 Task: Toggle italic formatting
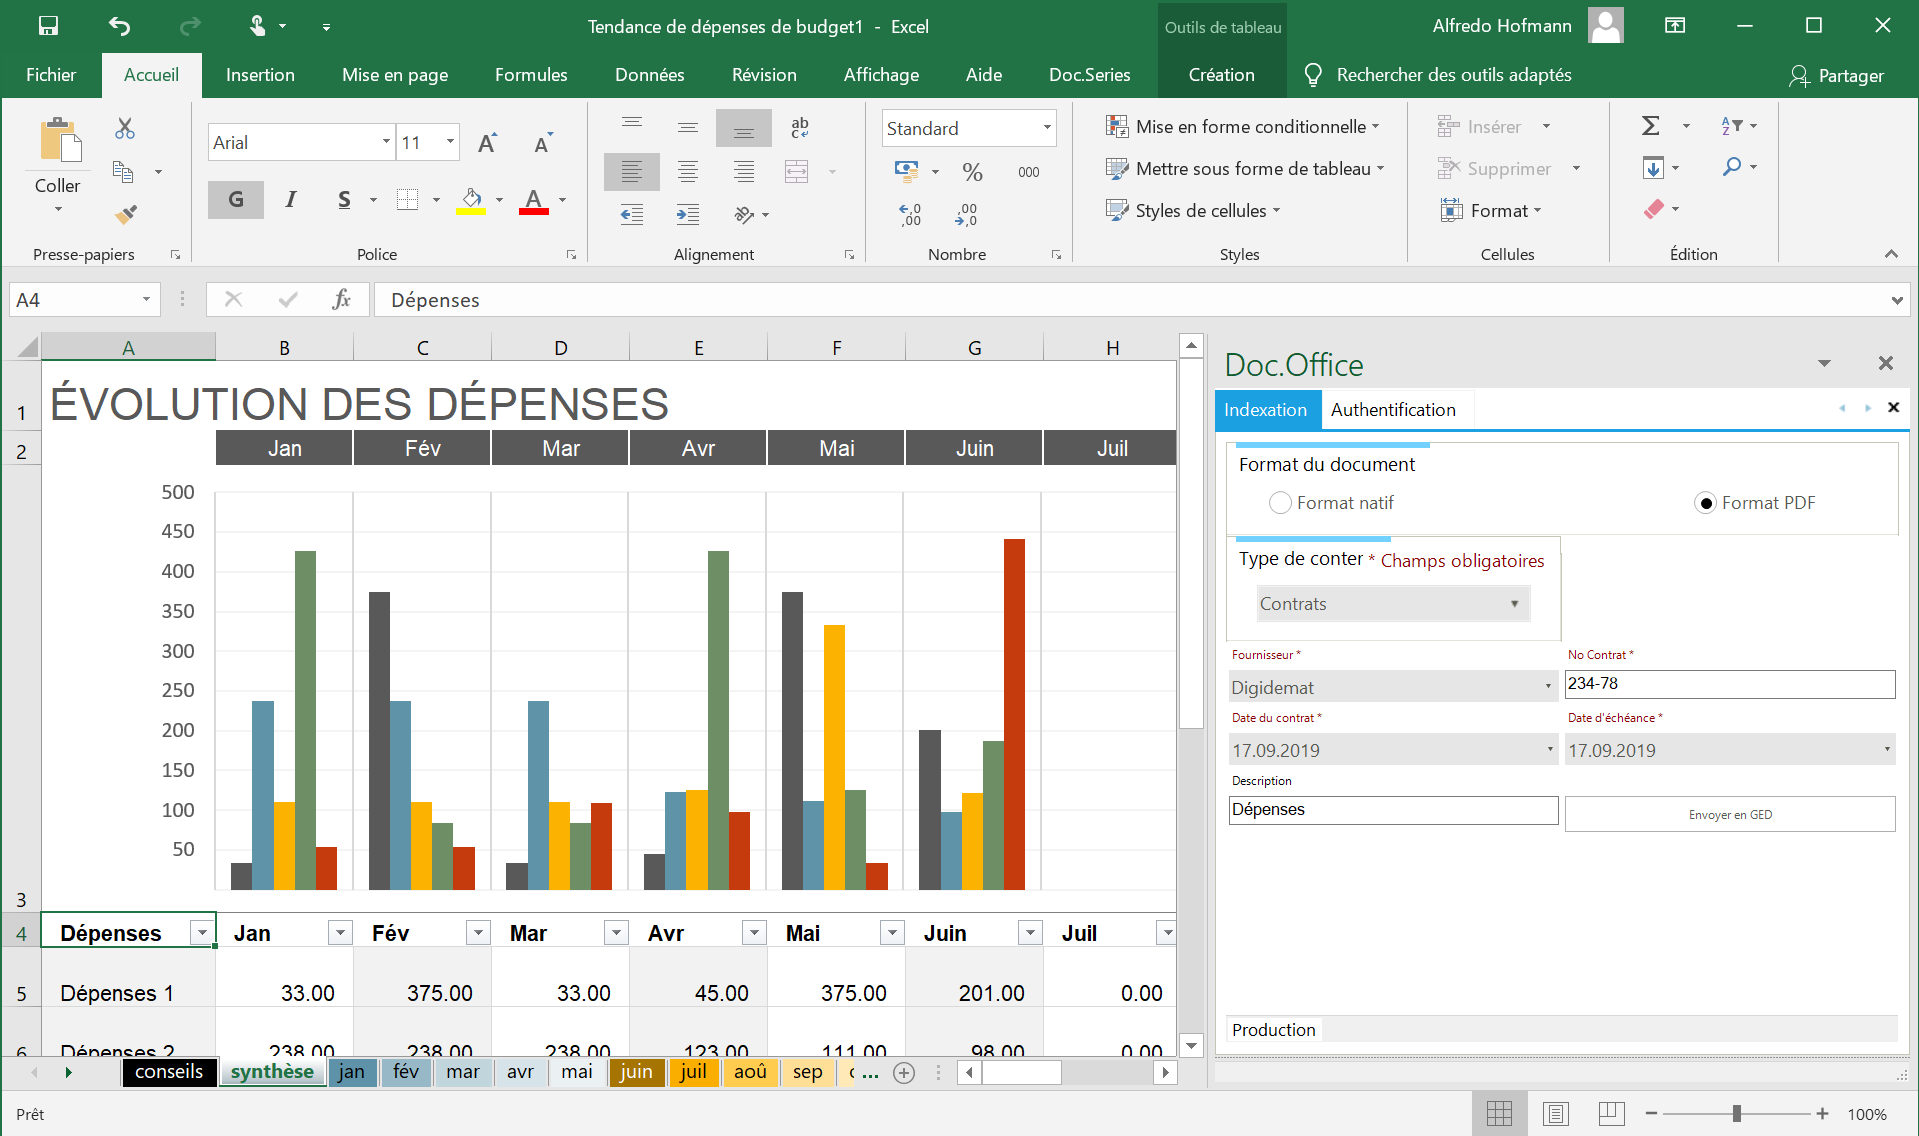290,199
